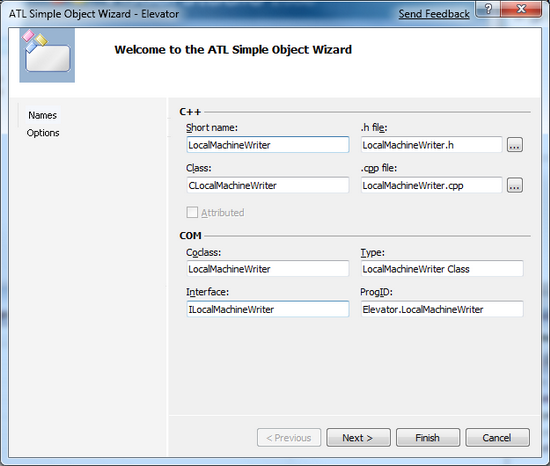Click the Send Feedback link
Image resolution: width=550 pixels, height=466 pixels.
point(434,14)
